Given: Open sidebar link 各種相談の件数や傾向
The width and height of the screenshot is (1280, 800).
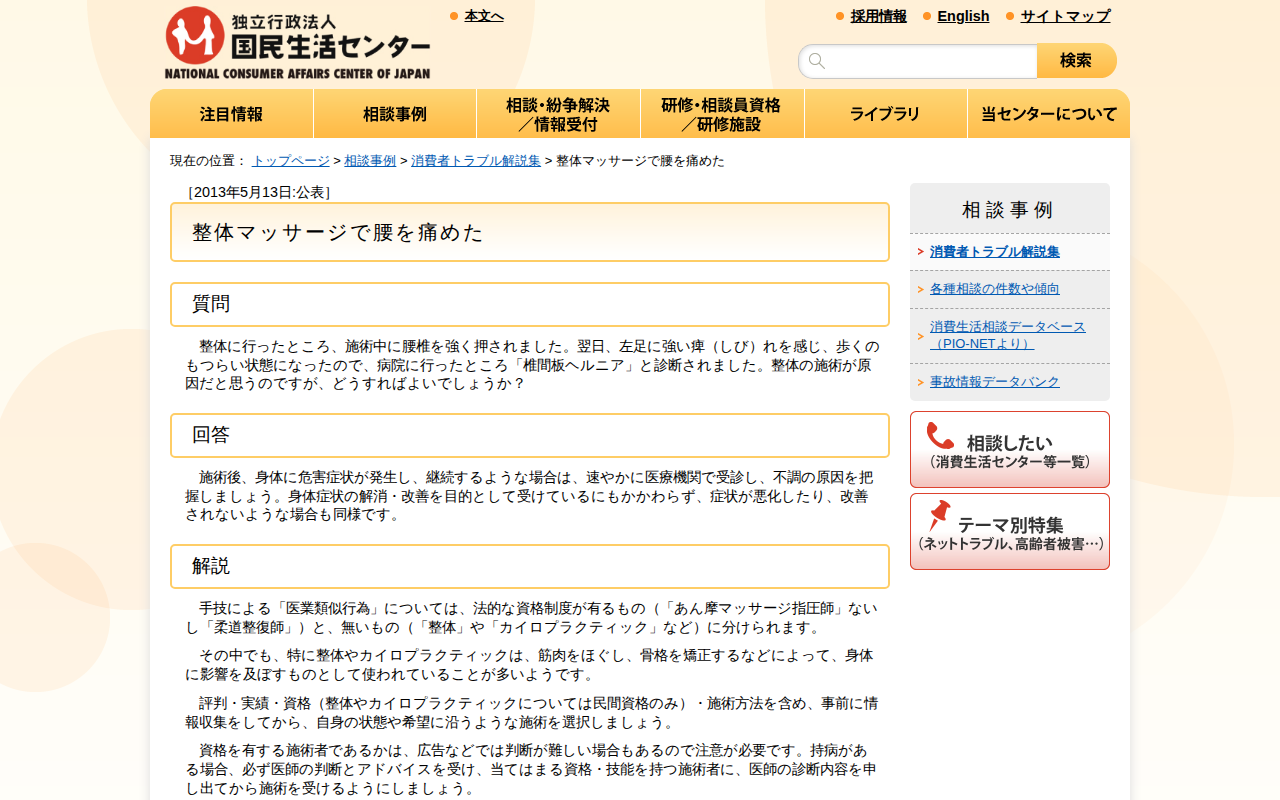Looking at the screenshot, I should pos(995,289).
